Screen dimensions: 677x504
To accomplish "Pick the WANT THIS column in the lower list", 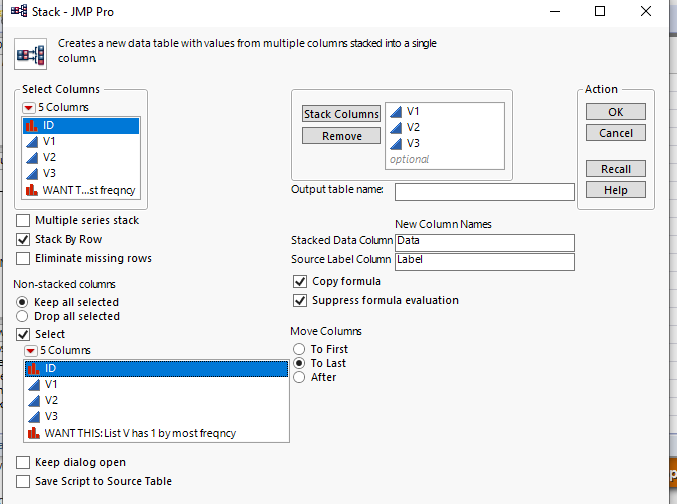I will point(140,433).
